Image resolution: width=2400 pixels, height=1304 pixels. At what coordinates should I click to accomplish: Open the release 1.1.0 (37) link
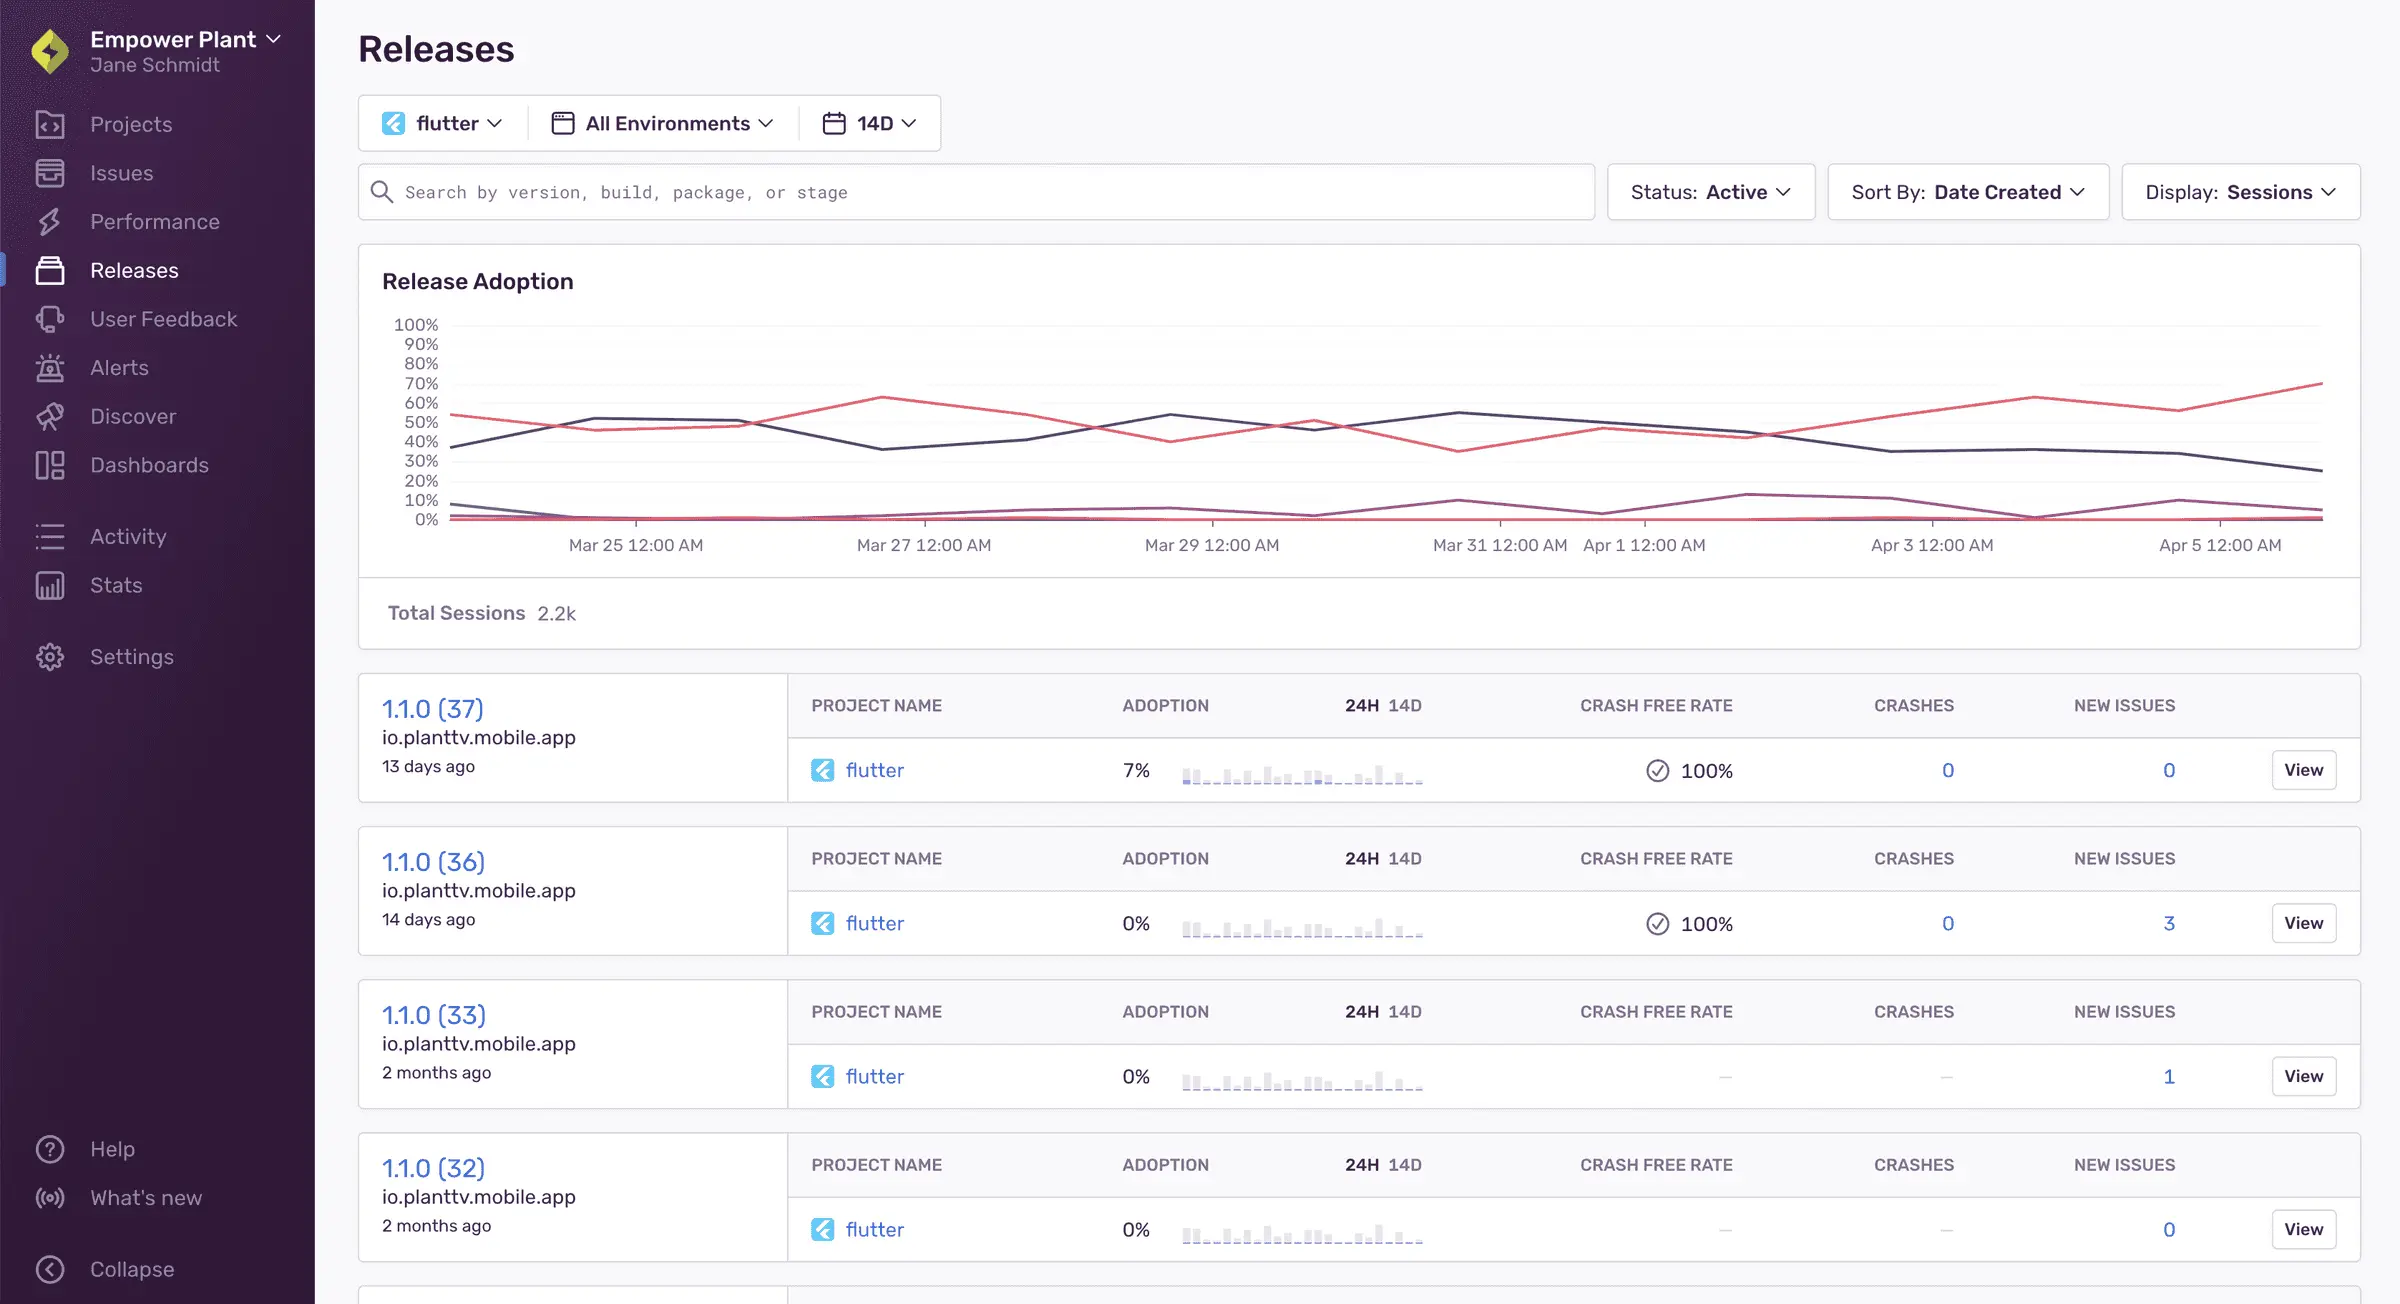click(432, 709)
